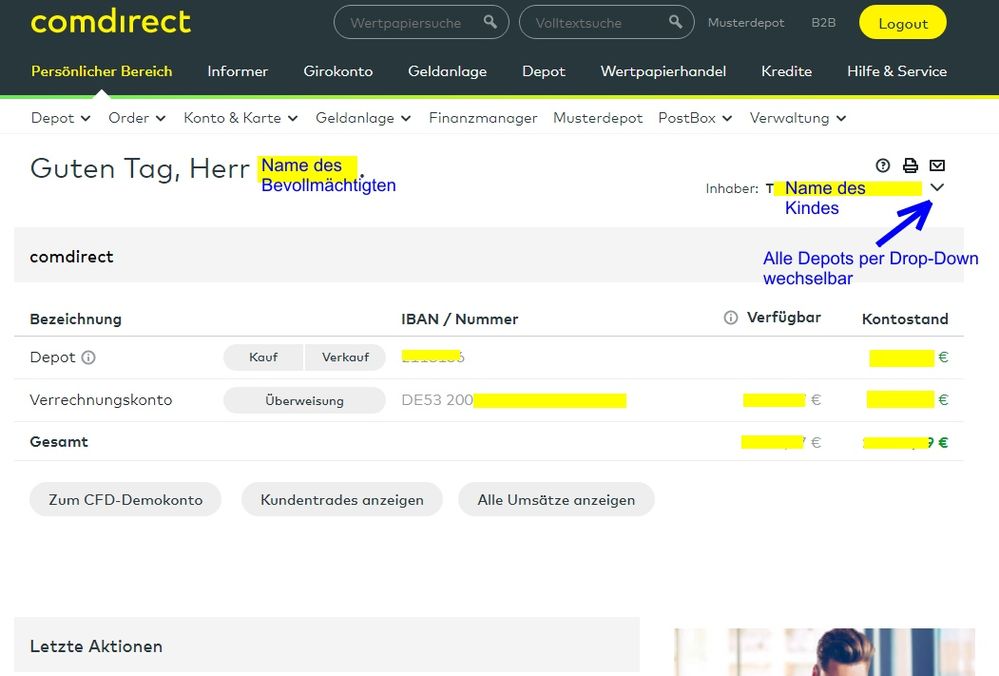999x676 pixels.
Task: Click the Wertpapiersuche magnifier icon
Action: (x=489, y=21)
